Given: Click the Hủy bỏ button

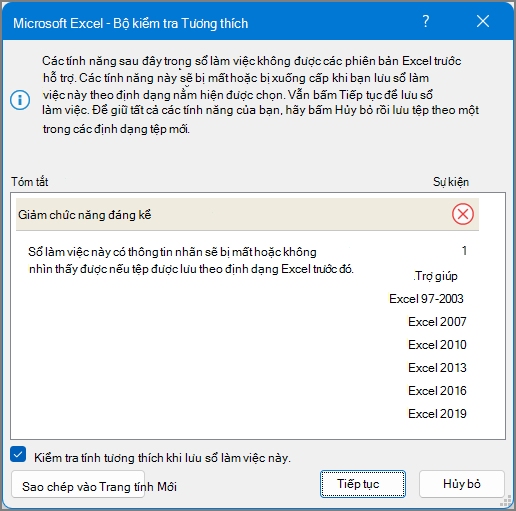Looking at the screenshot, I should click(462, 484).
